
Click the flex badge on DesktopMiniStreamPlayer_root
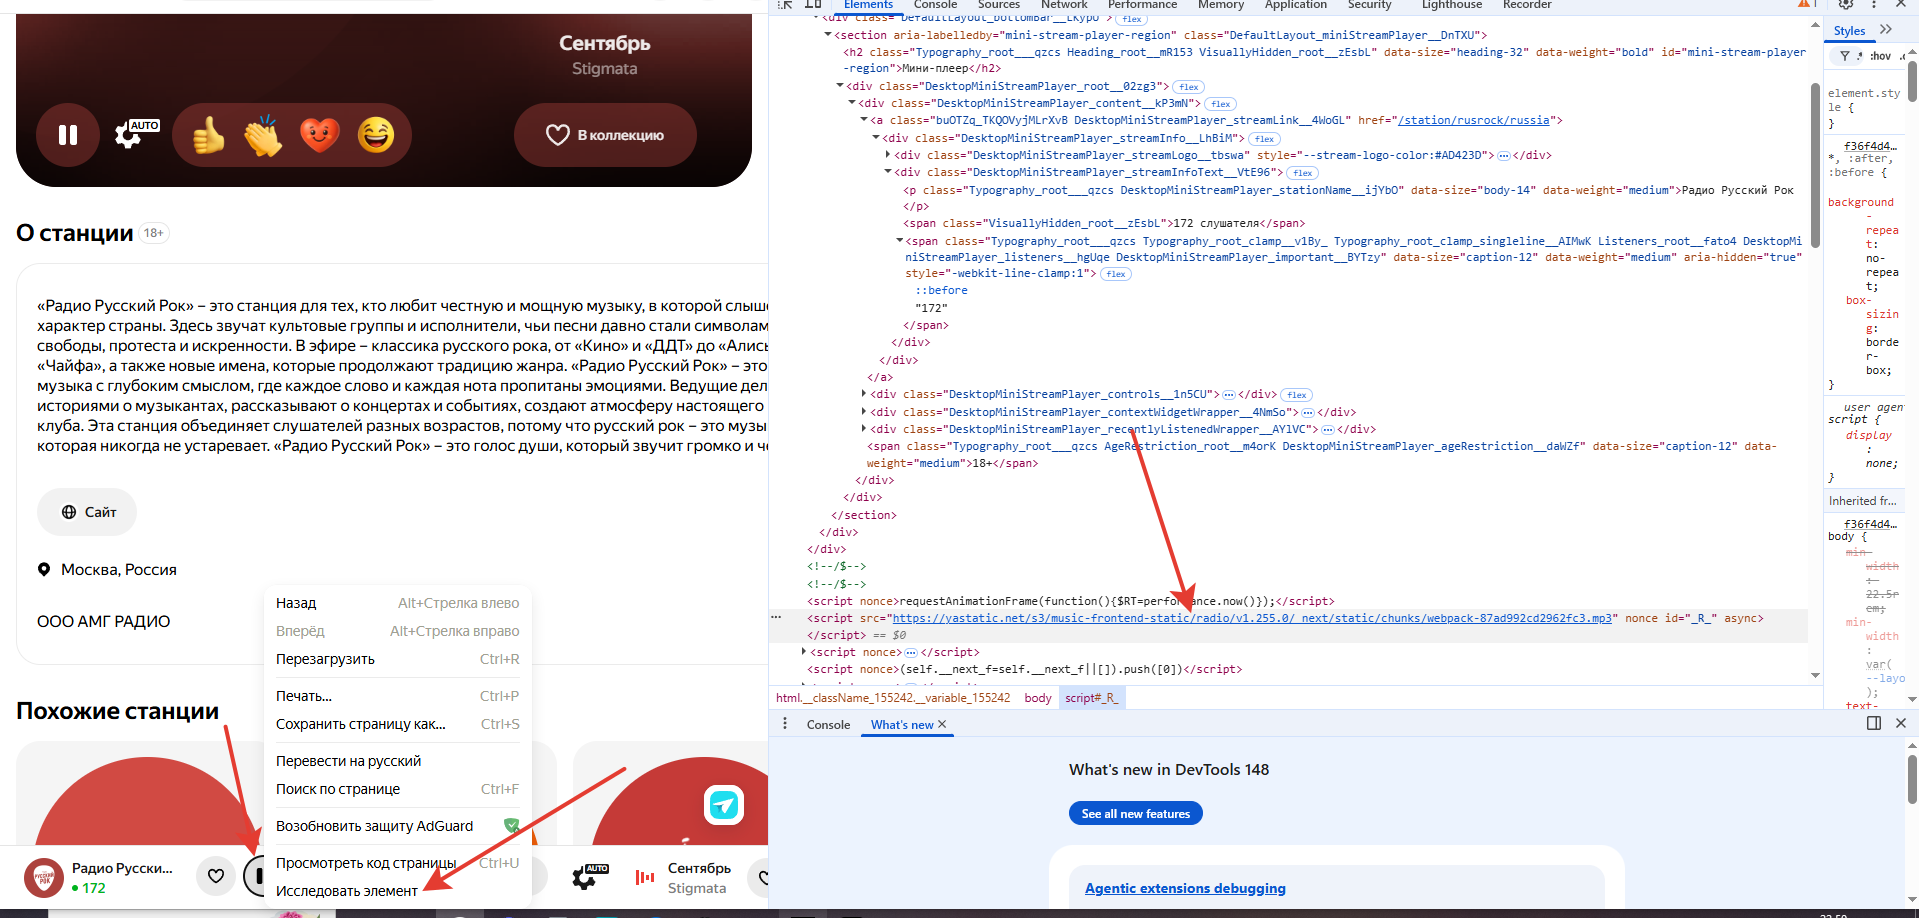tap(1188, 87)
